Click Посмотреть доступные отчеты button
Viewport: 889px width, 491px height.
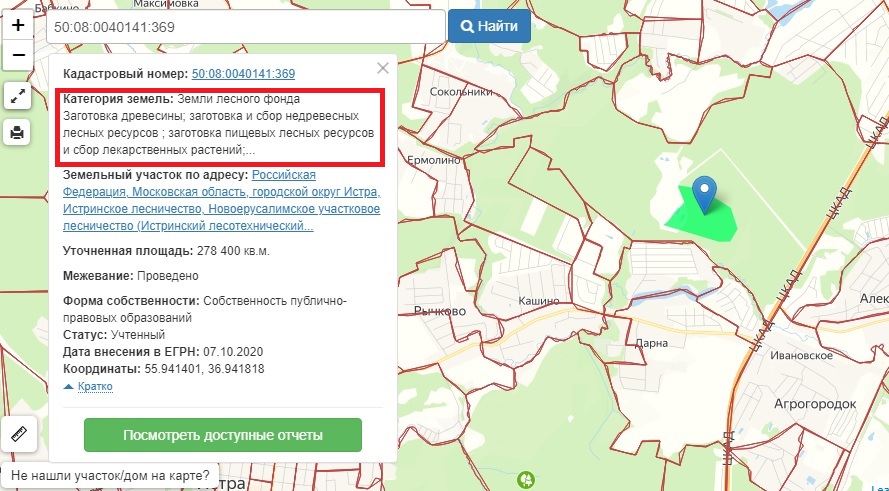tap(222, 436)
